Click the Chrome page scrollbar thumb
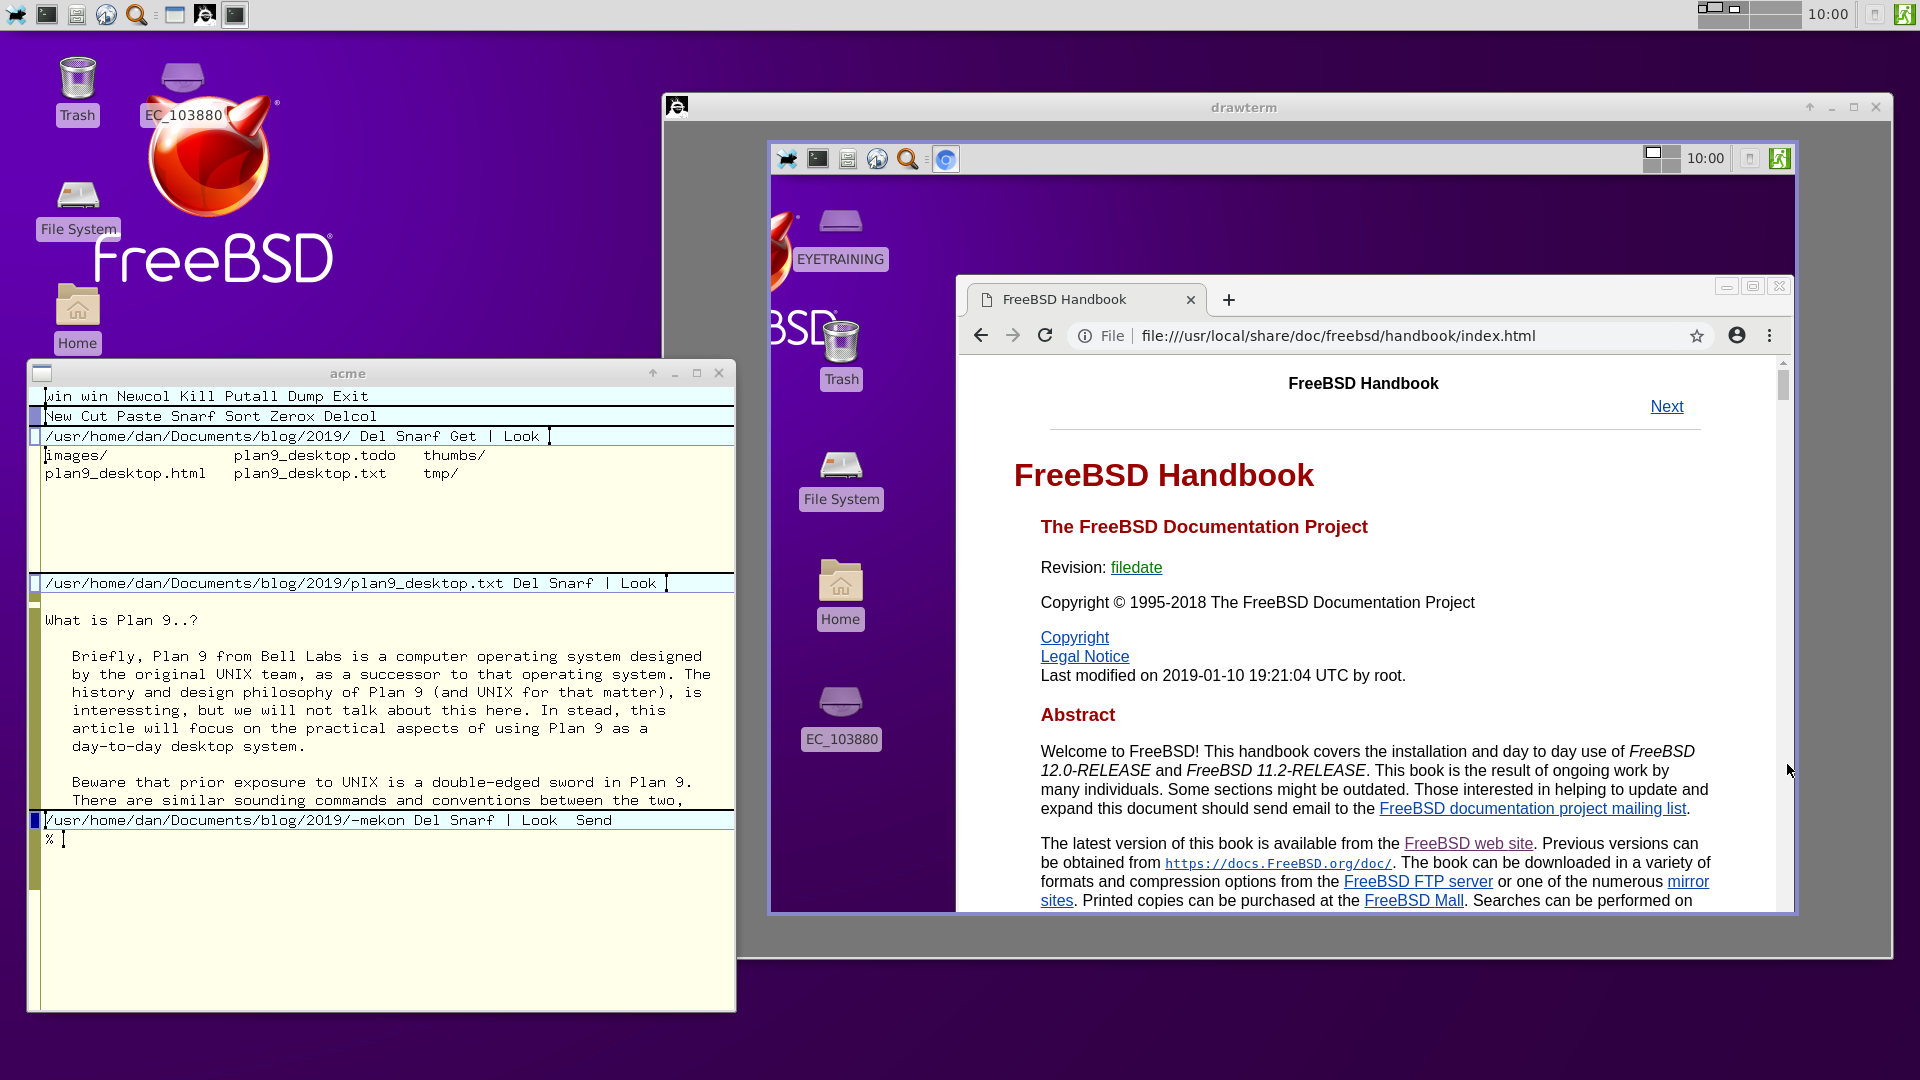Viewport: 1920px width, 1080px height. (x=1783, y=385)
